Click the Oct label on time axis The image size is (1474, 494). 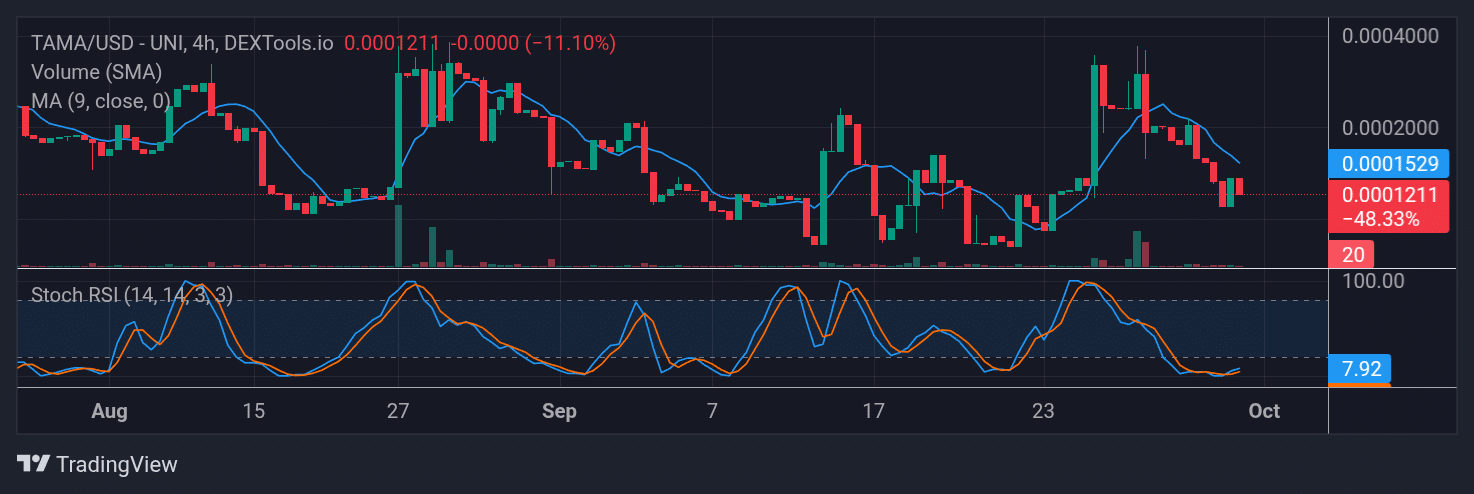tap(1264, 411)
